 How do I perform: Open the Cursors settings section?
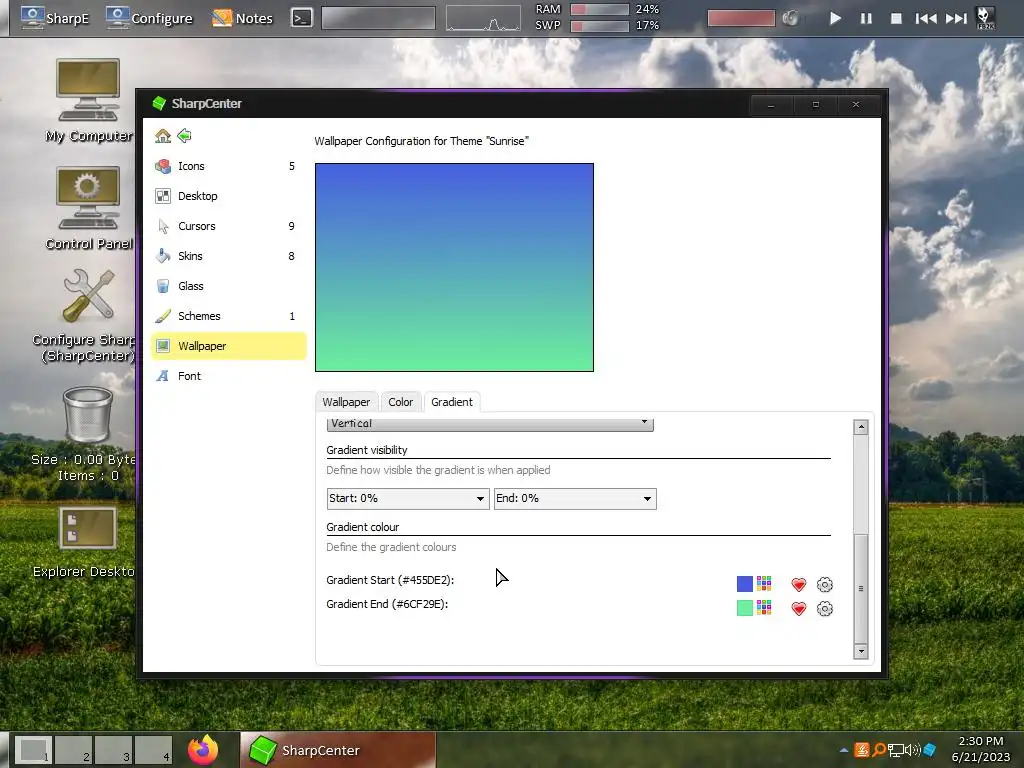pos(228,226)
